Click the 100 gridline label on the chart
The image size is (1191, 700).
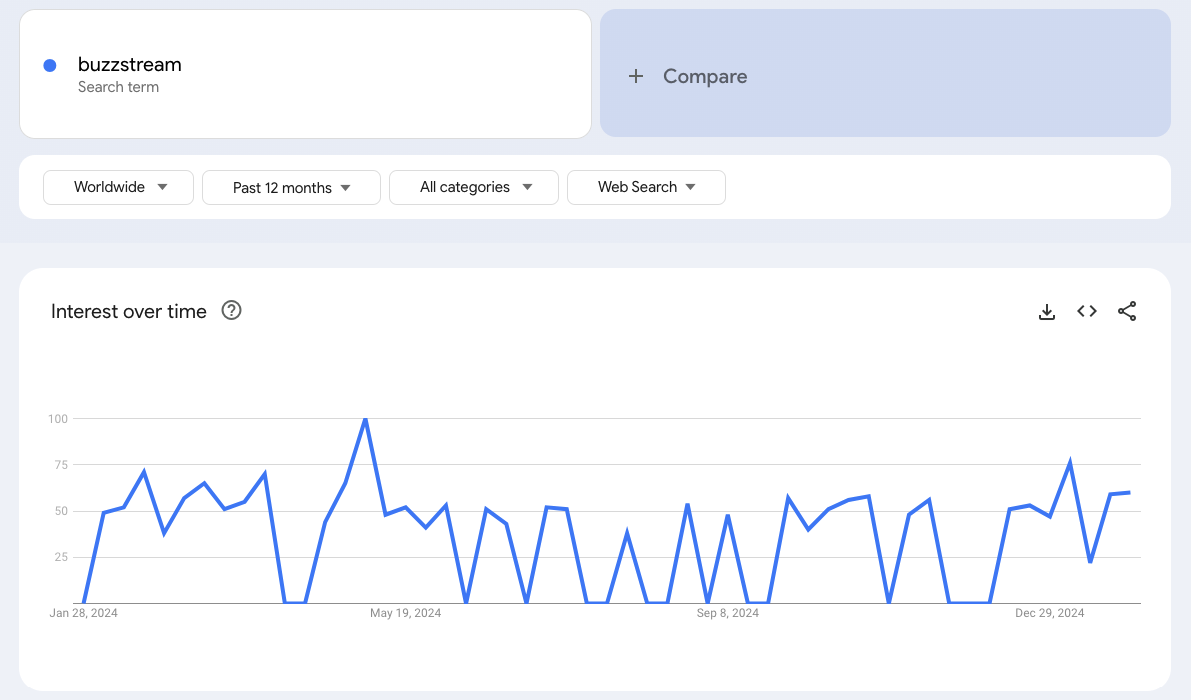pos(59,419)
